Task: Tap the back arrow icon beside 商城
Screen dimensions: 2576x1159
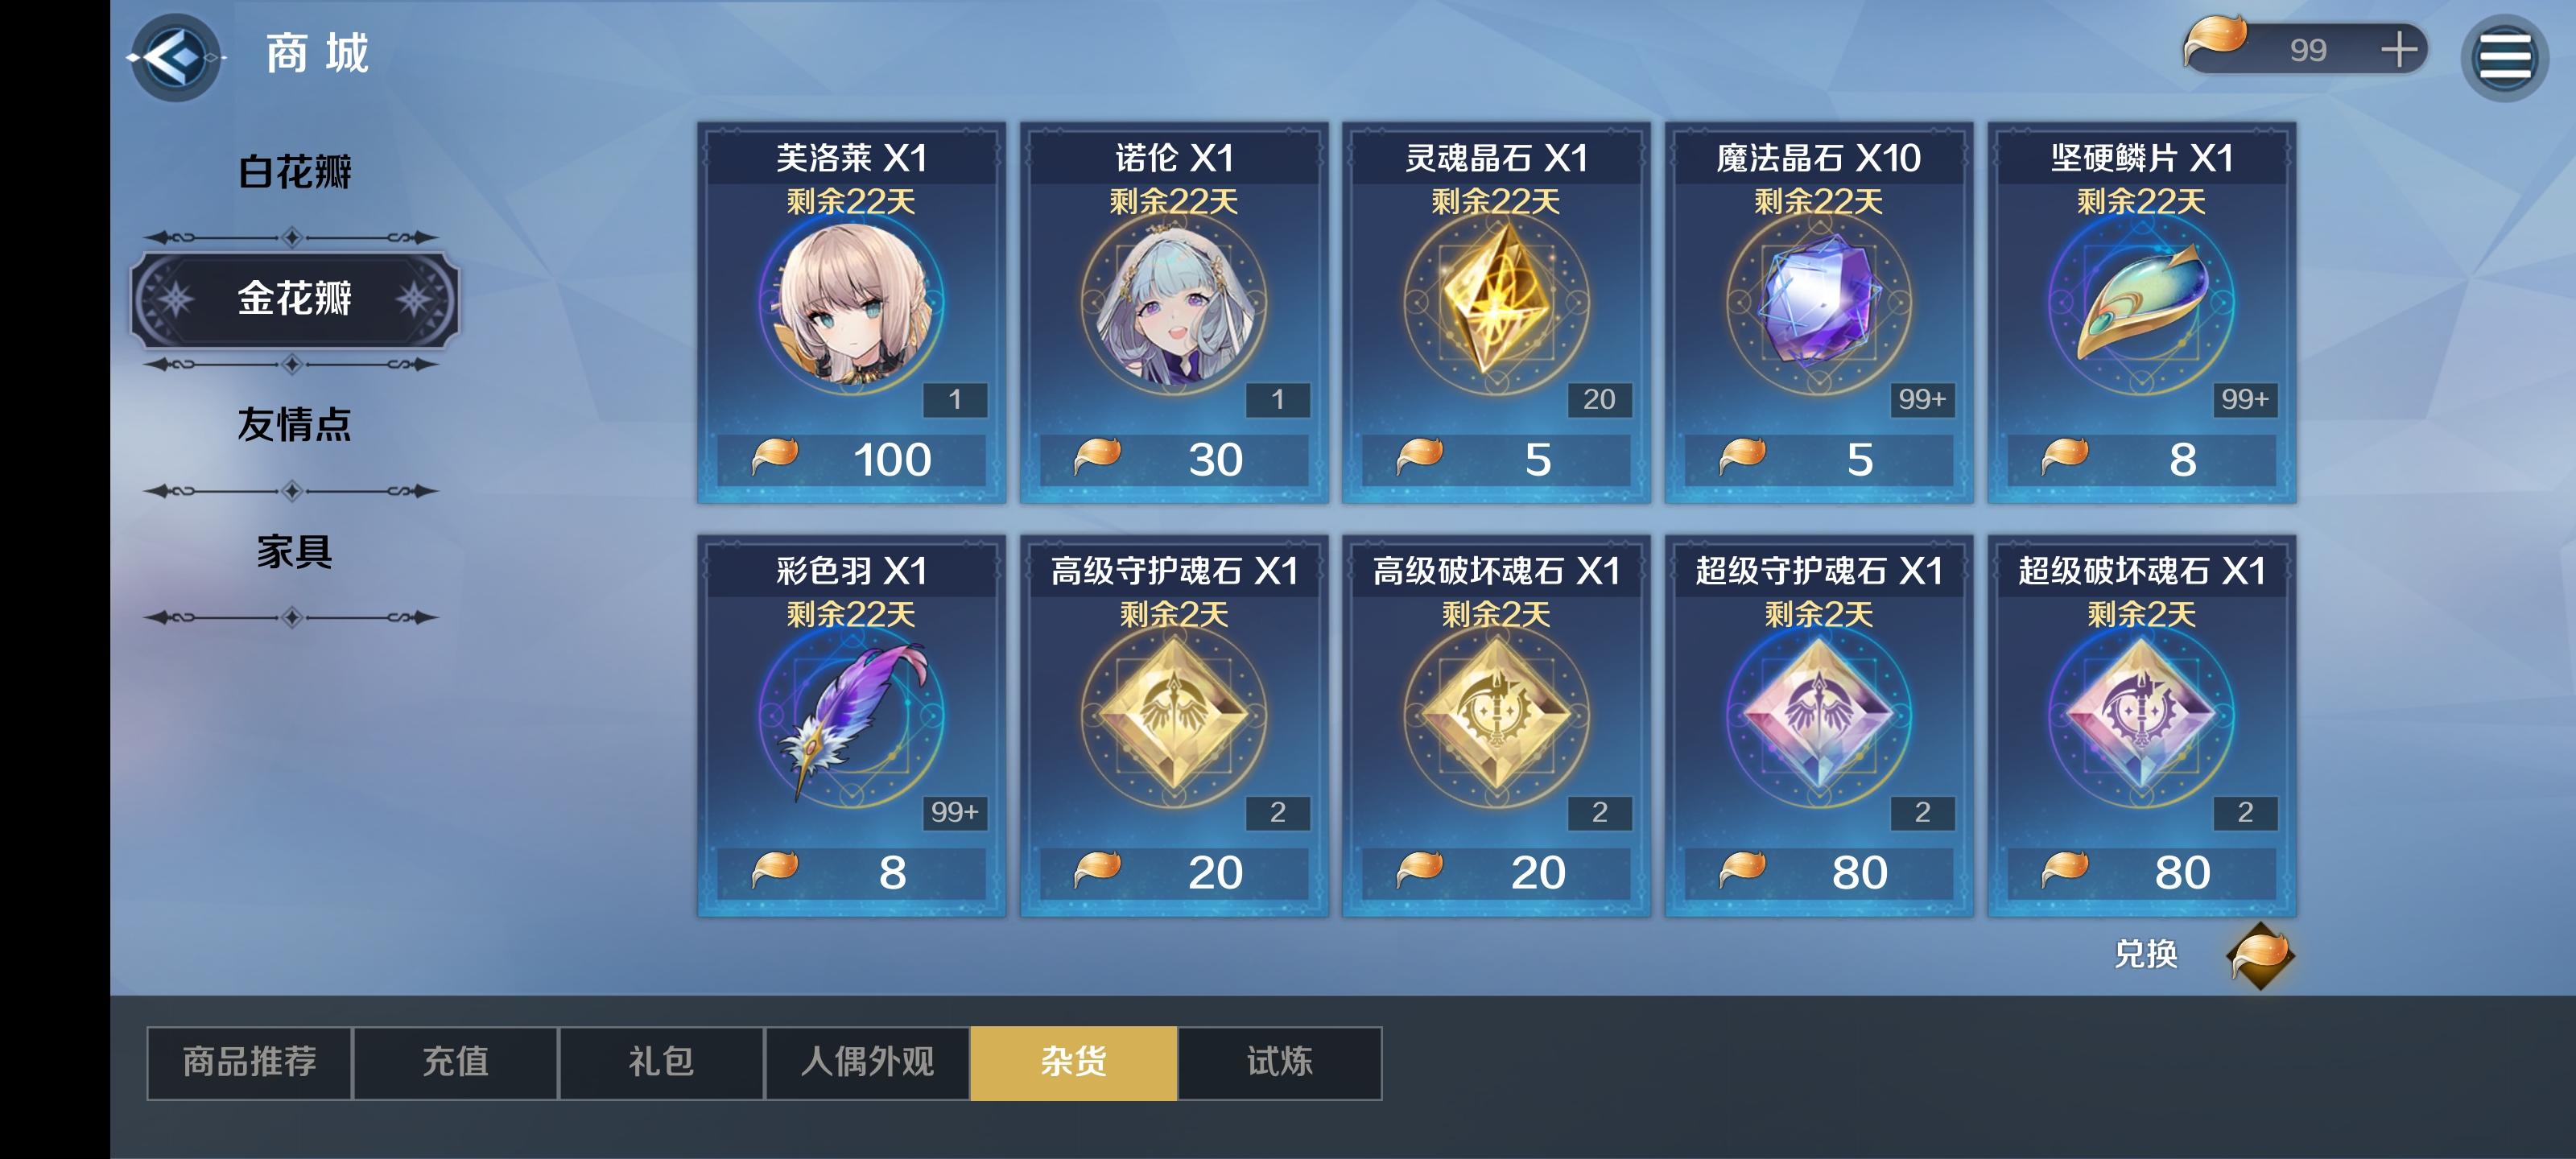Action: click(176, 57)
